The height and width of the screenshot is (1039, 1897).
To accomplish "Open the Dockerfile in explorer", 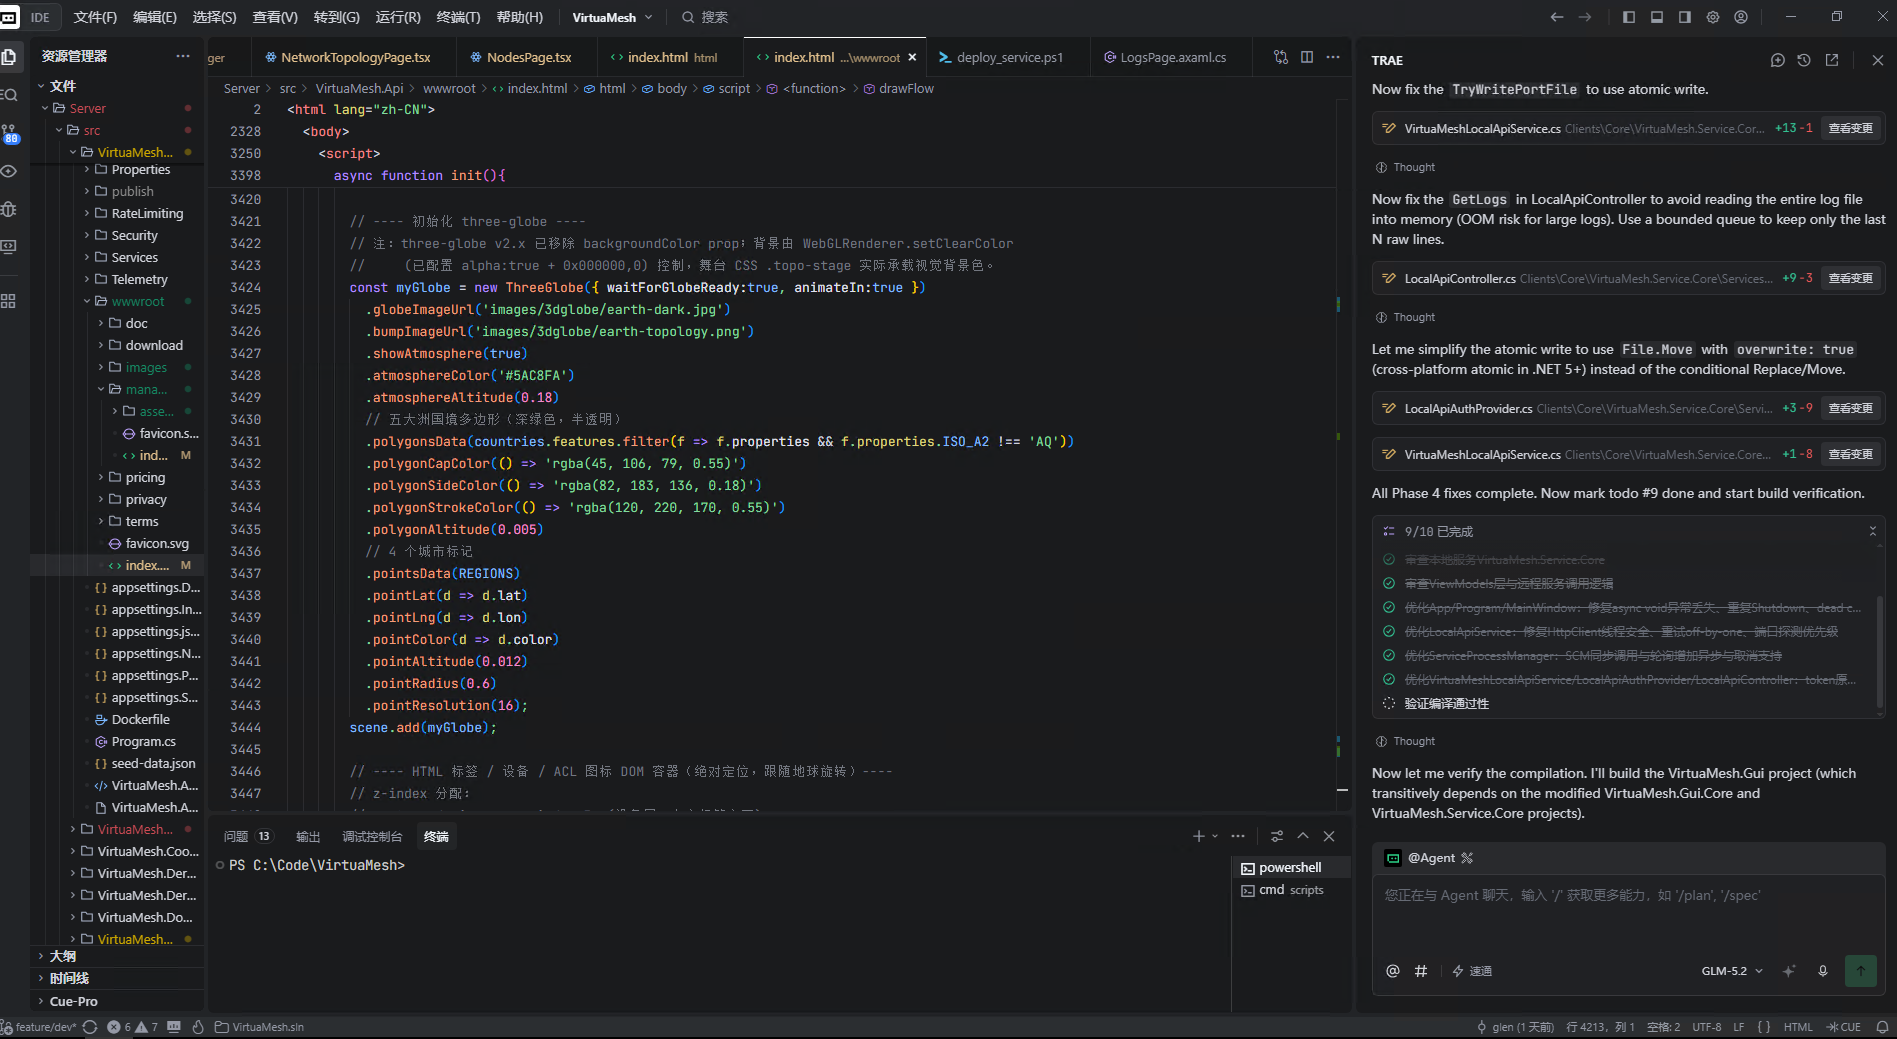I will (140, 719).
